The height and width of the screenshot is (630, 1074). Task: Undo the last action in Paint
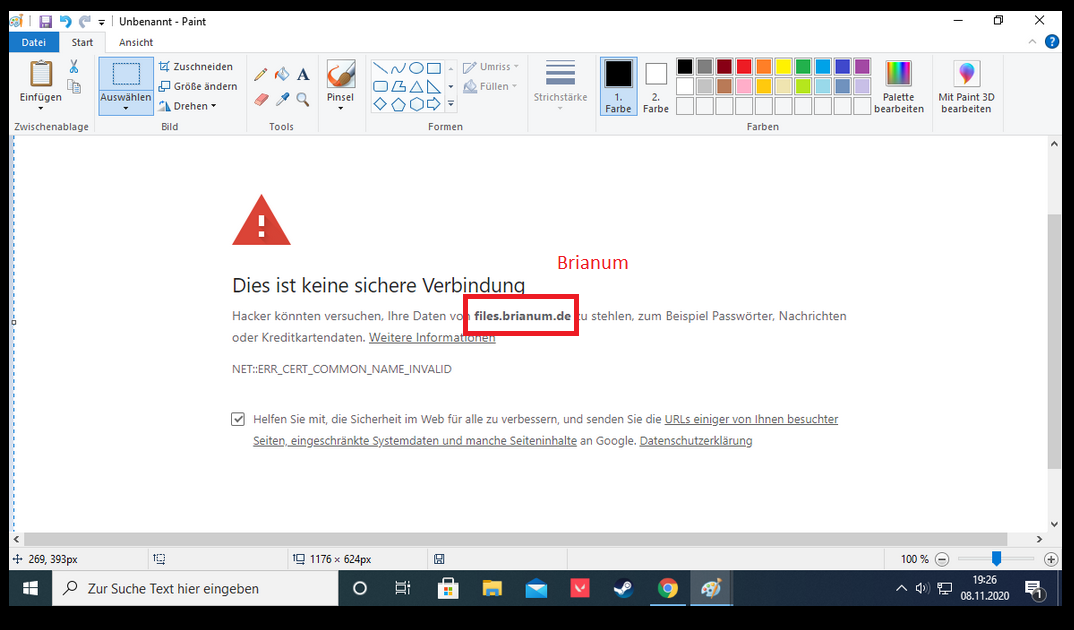(x=65, y=21)
